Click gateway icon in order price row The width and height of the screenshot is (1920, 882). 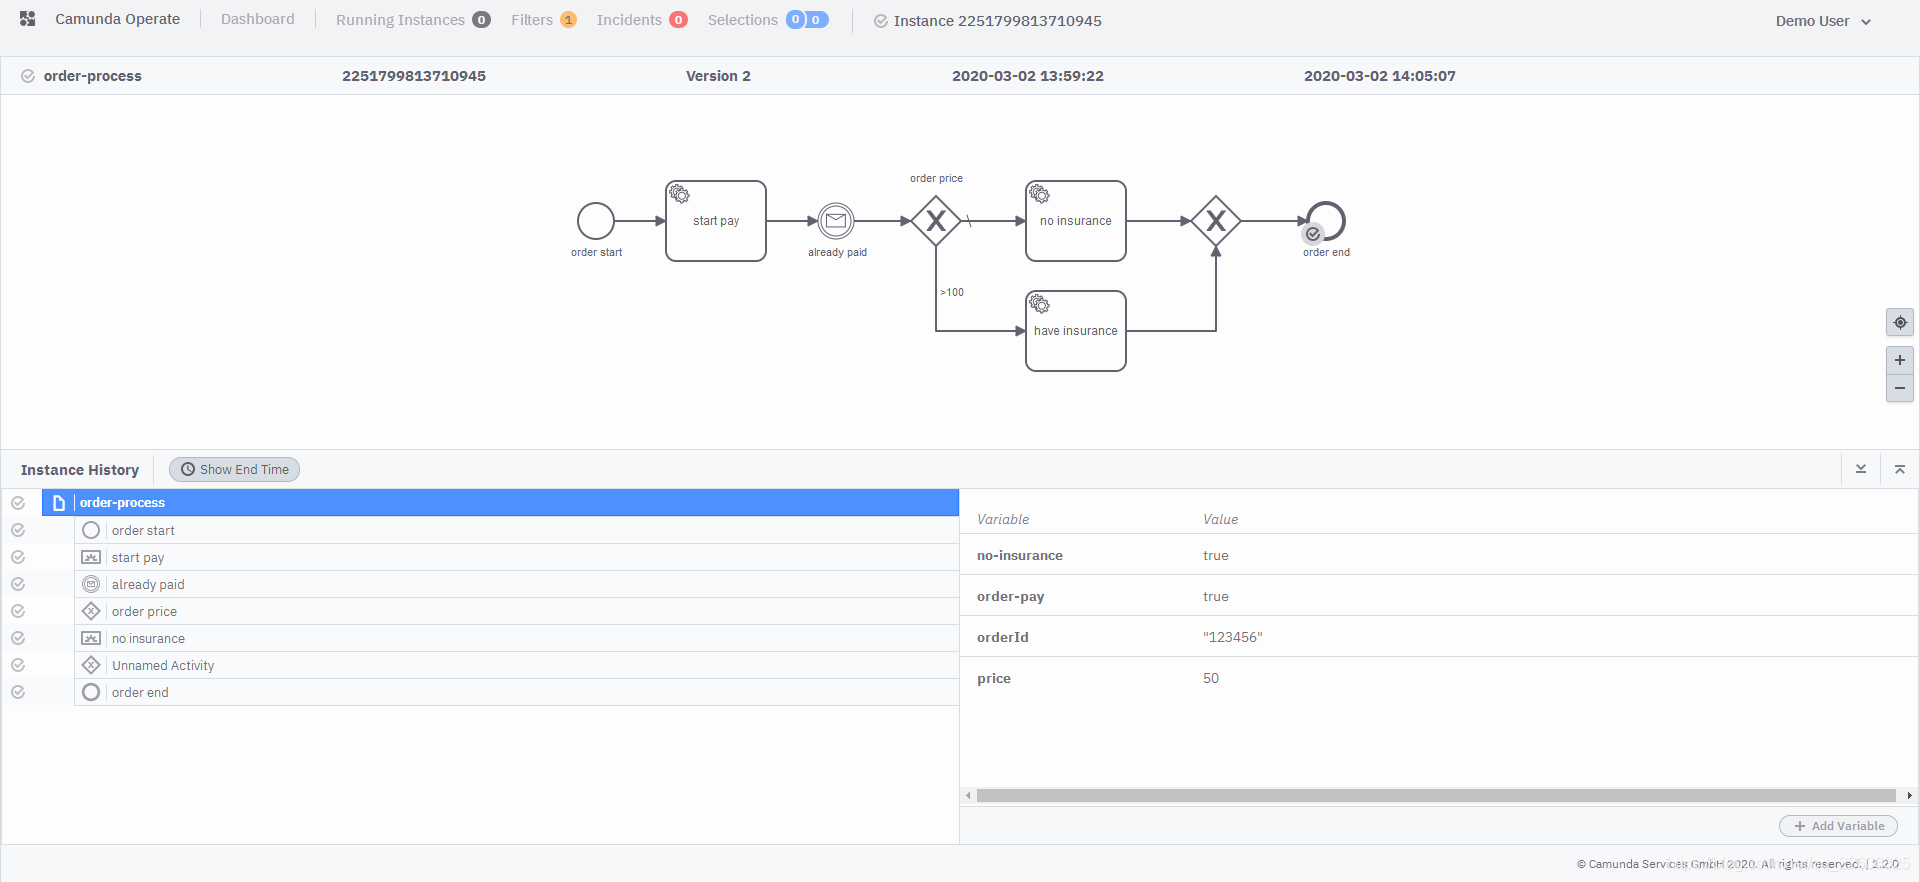[x=91, y=611]
